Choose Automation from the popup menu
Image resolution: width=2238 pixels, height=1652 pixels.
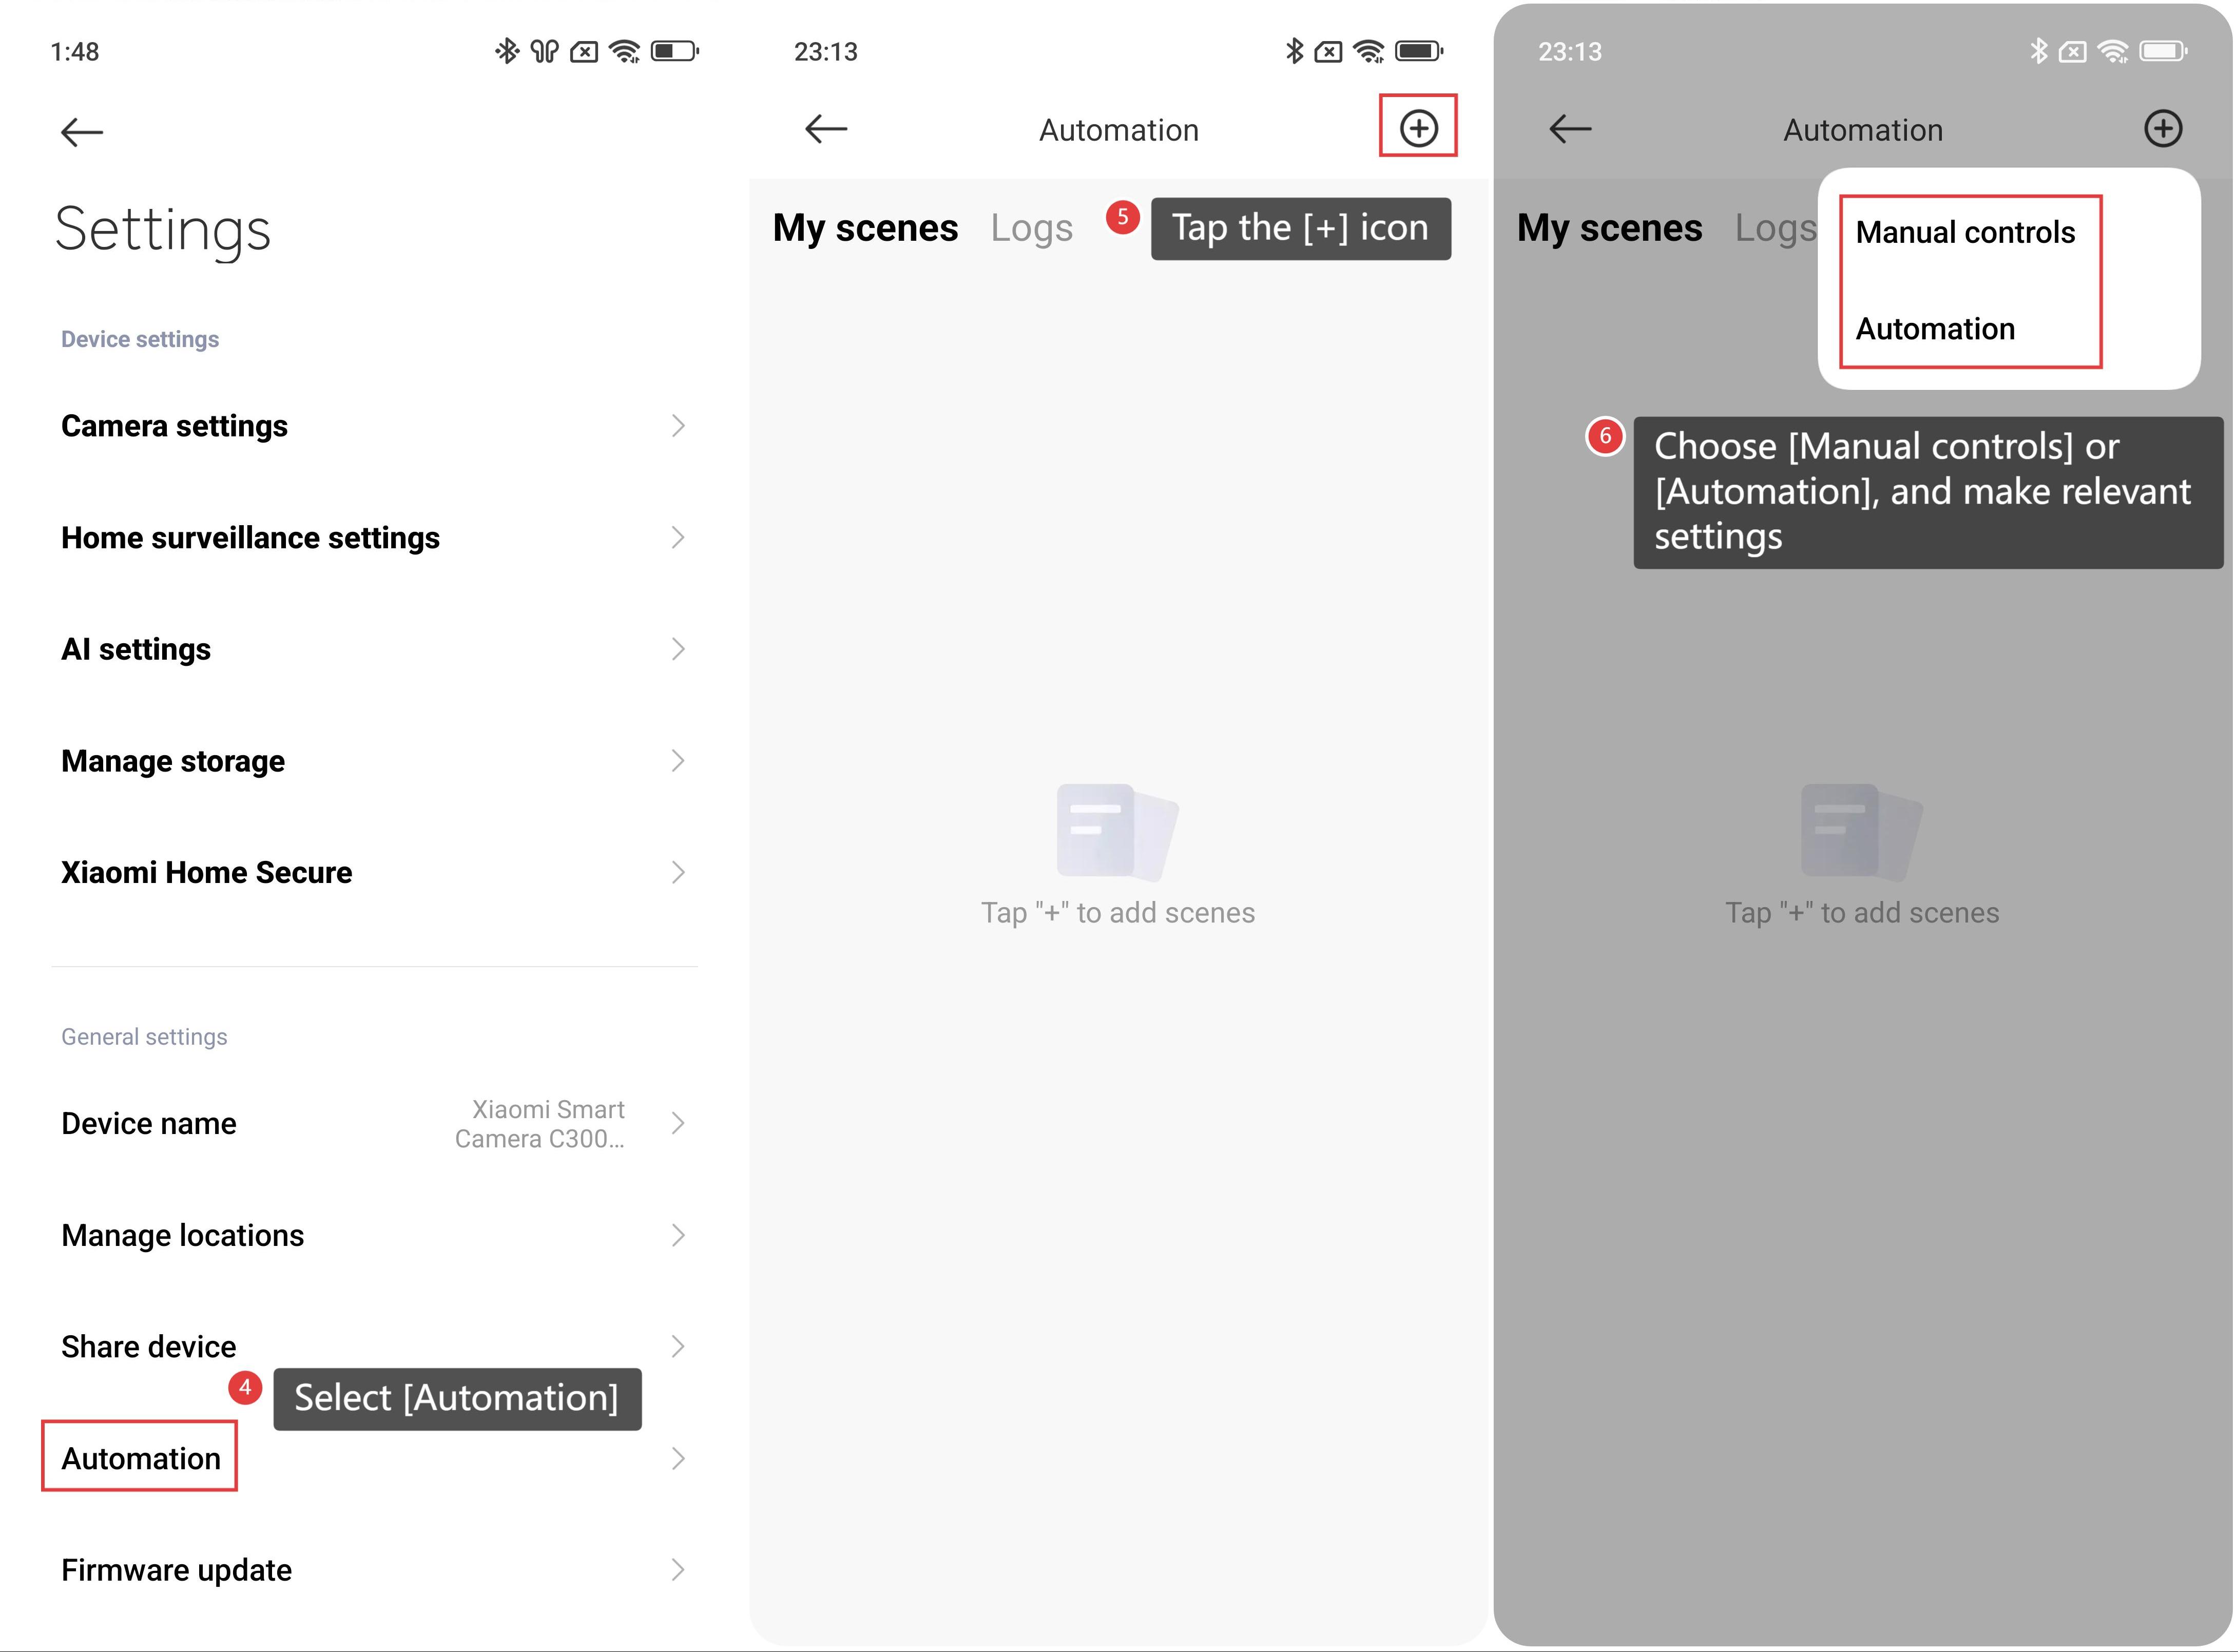[1935, 329]
